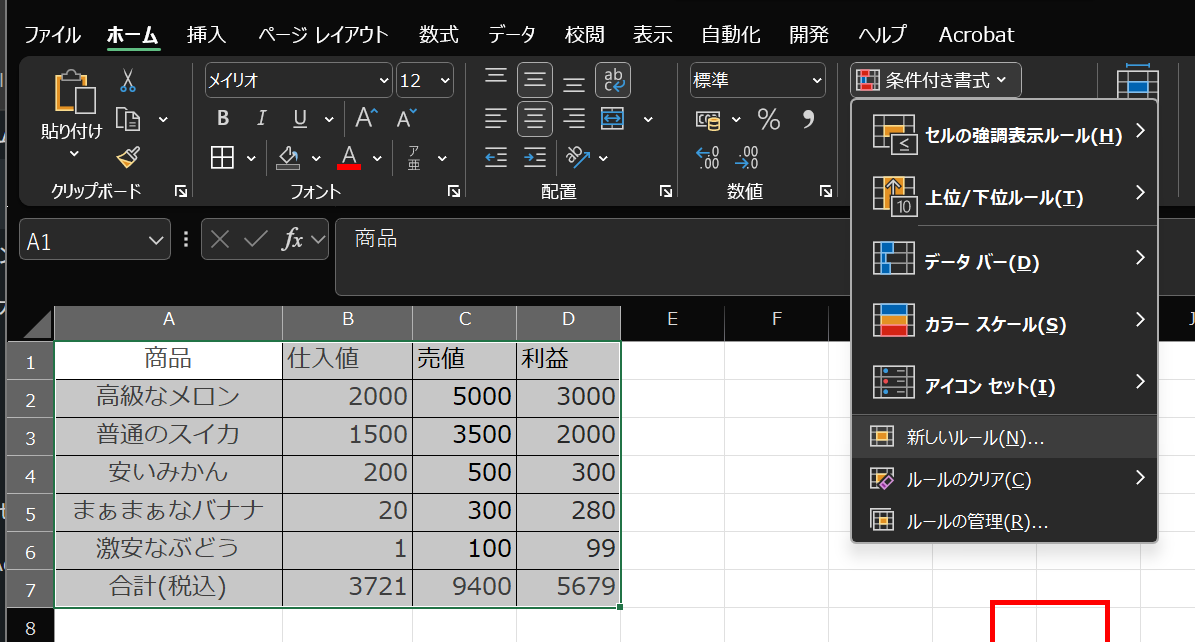The height and width of the screenshot is (642, 1195).
Task: Open the フォント group dialog launcher
Action: 454,191
